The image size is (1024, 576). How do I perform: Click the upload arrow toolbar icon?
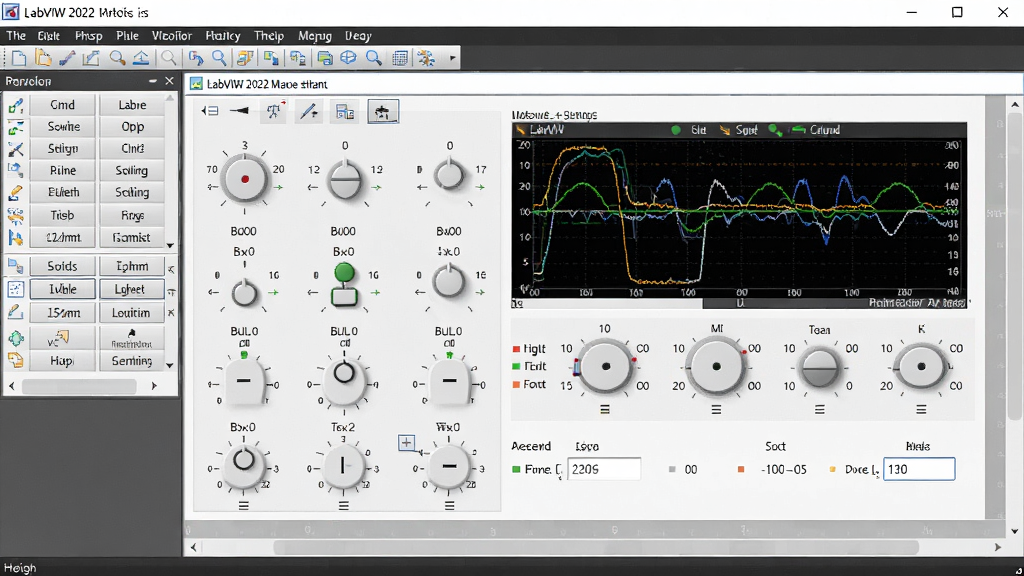pyautogui.click(x=141, y=58)
